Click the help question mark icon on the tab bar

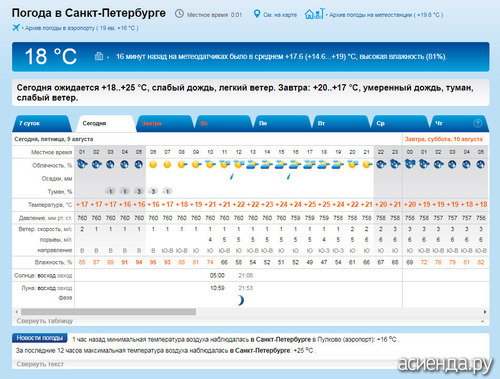click(x=478, y=123)
